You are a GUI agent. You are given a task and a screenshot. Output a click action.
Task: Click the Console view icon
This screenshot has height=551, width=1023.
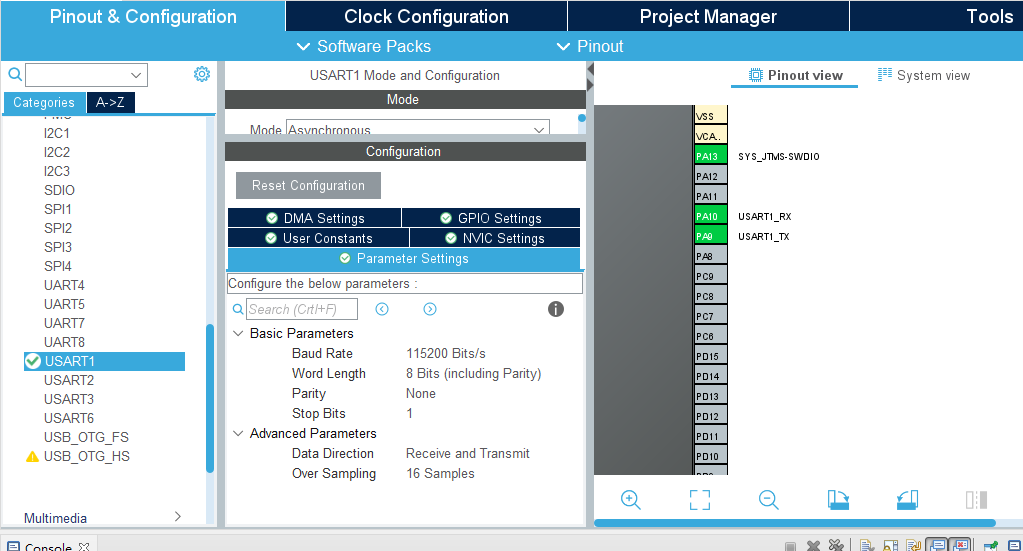click(x=13, y=546)
